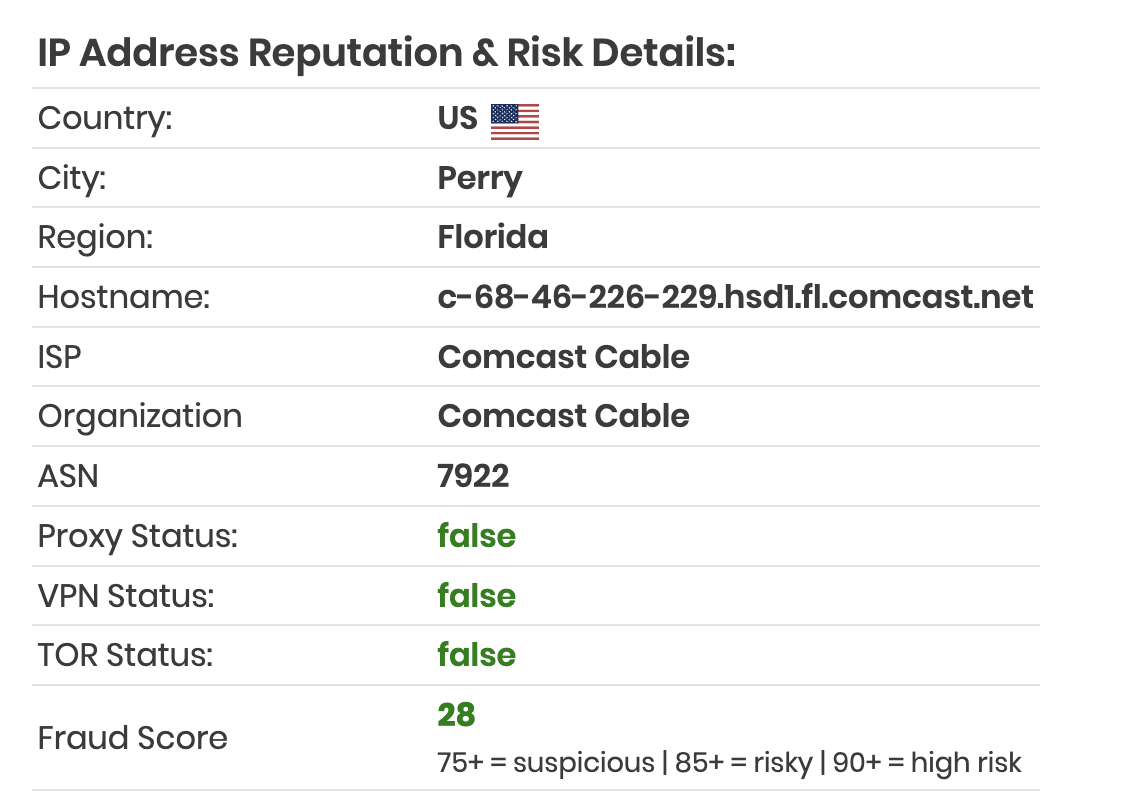Click the IP Address Reputation heading
This screenshot has height=796, width=1132.
386,53
